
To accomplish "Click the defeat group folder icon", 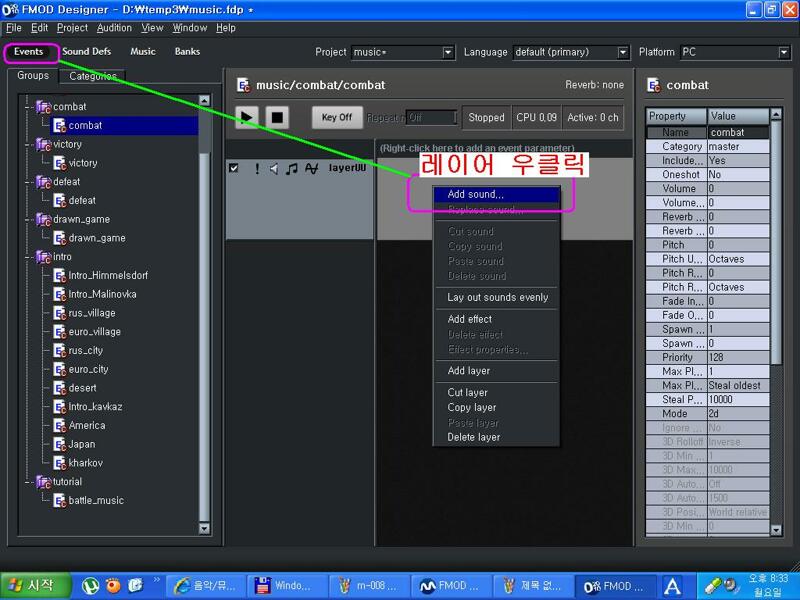I will pyautogui.click(x=43, y=182).
